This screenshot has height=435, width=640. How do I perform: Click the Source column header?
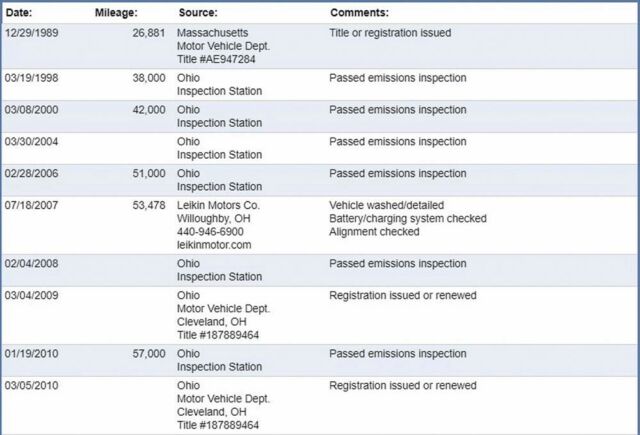[x=198, y=13]
